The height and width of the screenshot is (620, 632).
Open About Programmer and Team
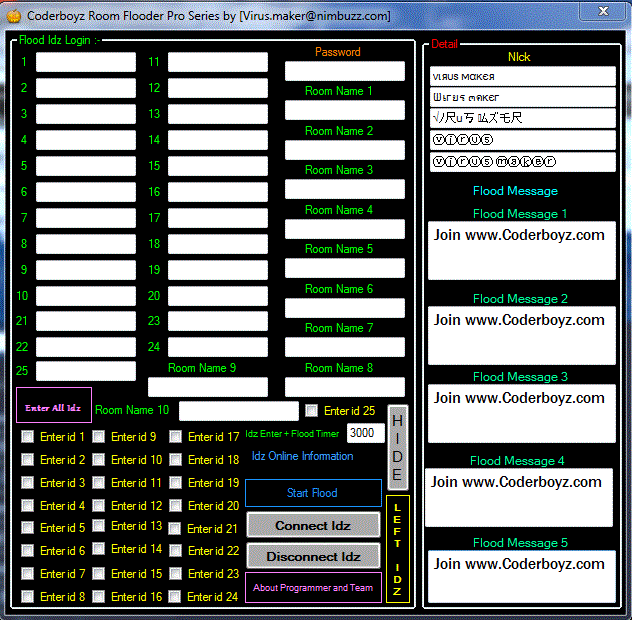[313, 587]
